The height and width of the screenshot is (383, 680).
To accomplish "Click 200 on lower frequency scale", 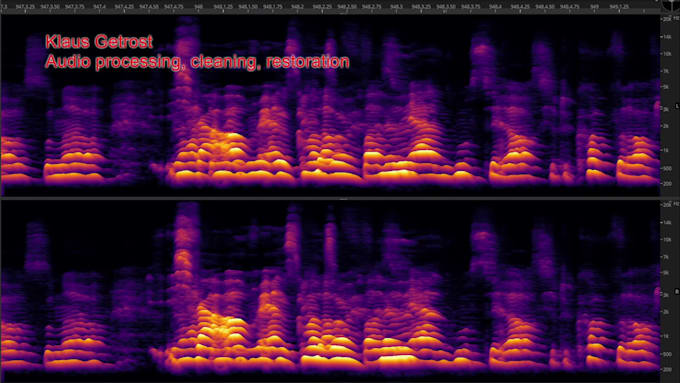I will coord(667,370).
